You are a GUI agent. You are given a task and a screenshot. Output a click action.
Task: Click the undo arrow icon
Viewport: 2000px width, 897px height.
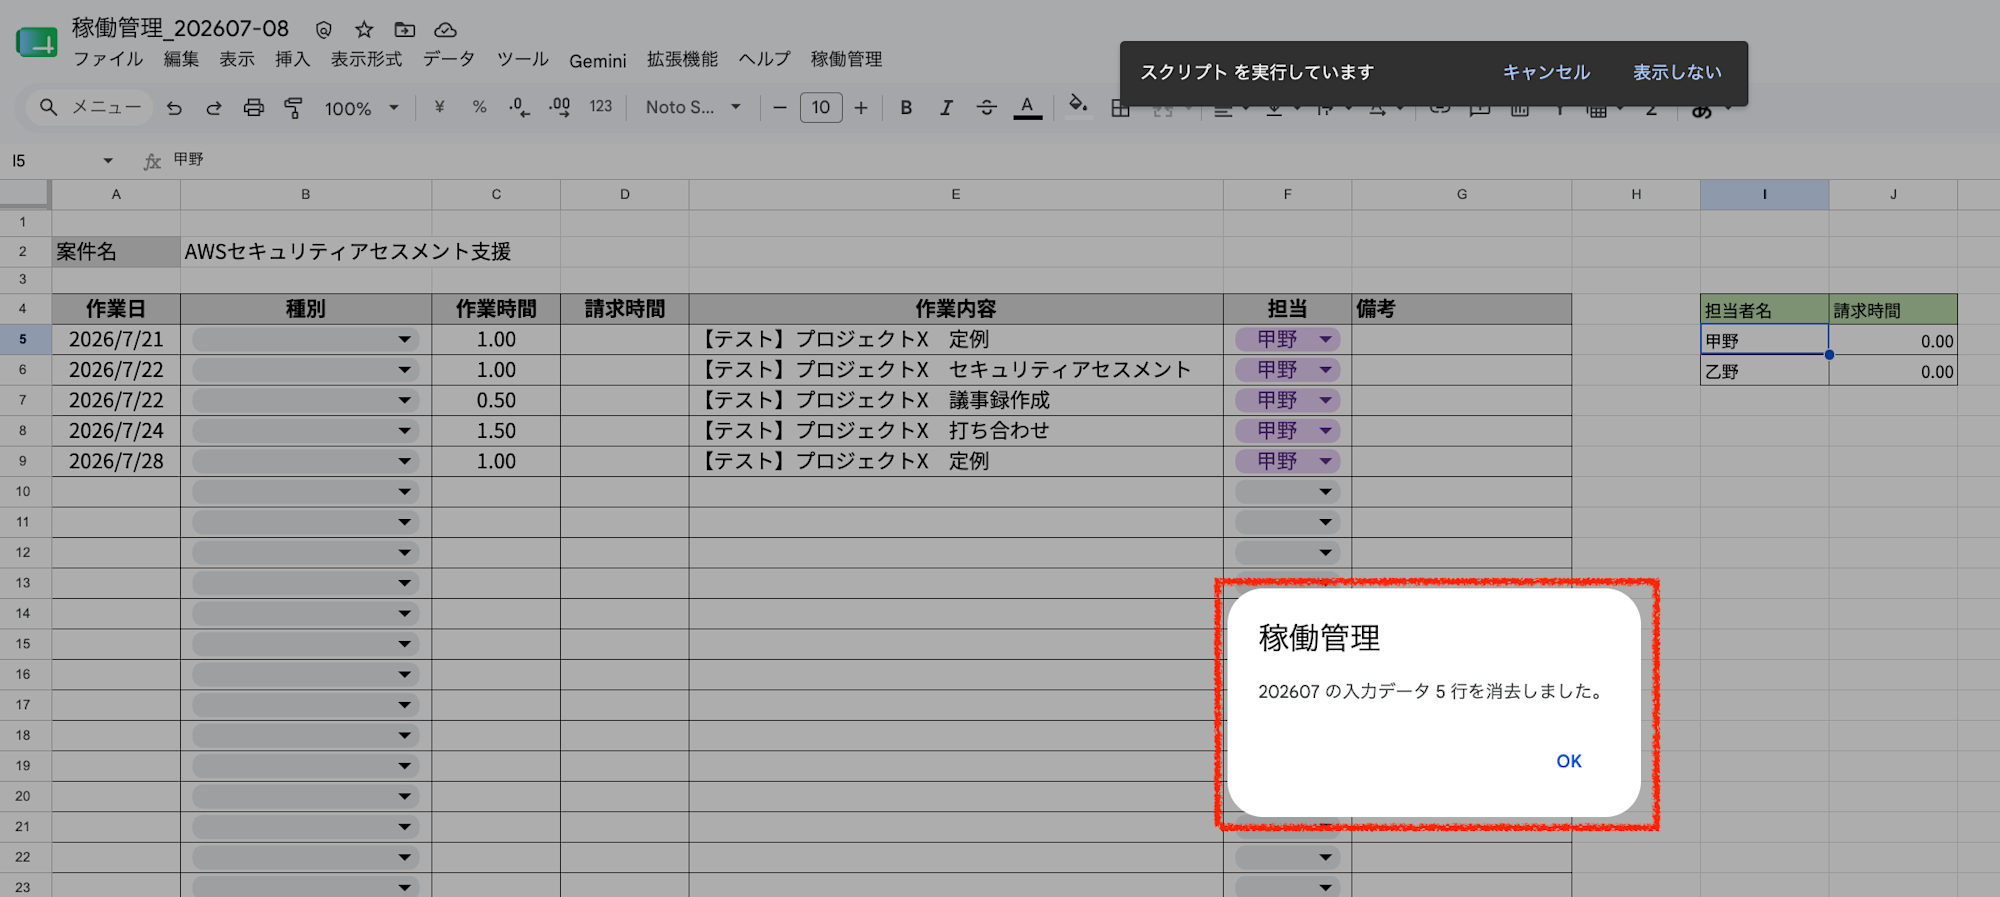(x=174, y=108)
